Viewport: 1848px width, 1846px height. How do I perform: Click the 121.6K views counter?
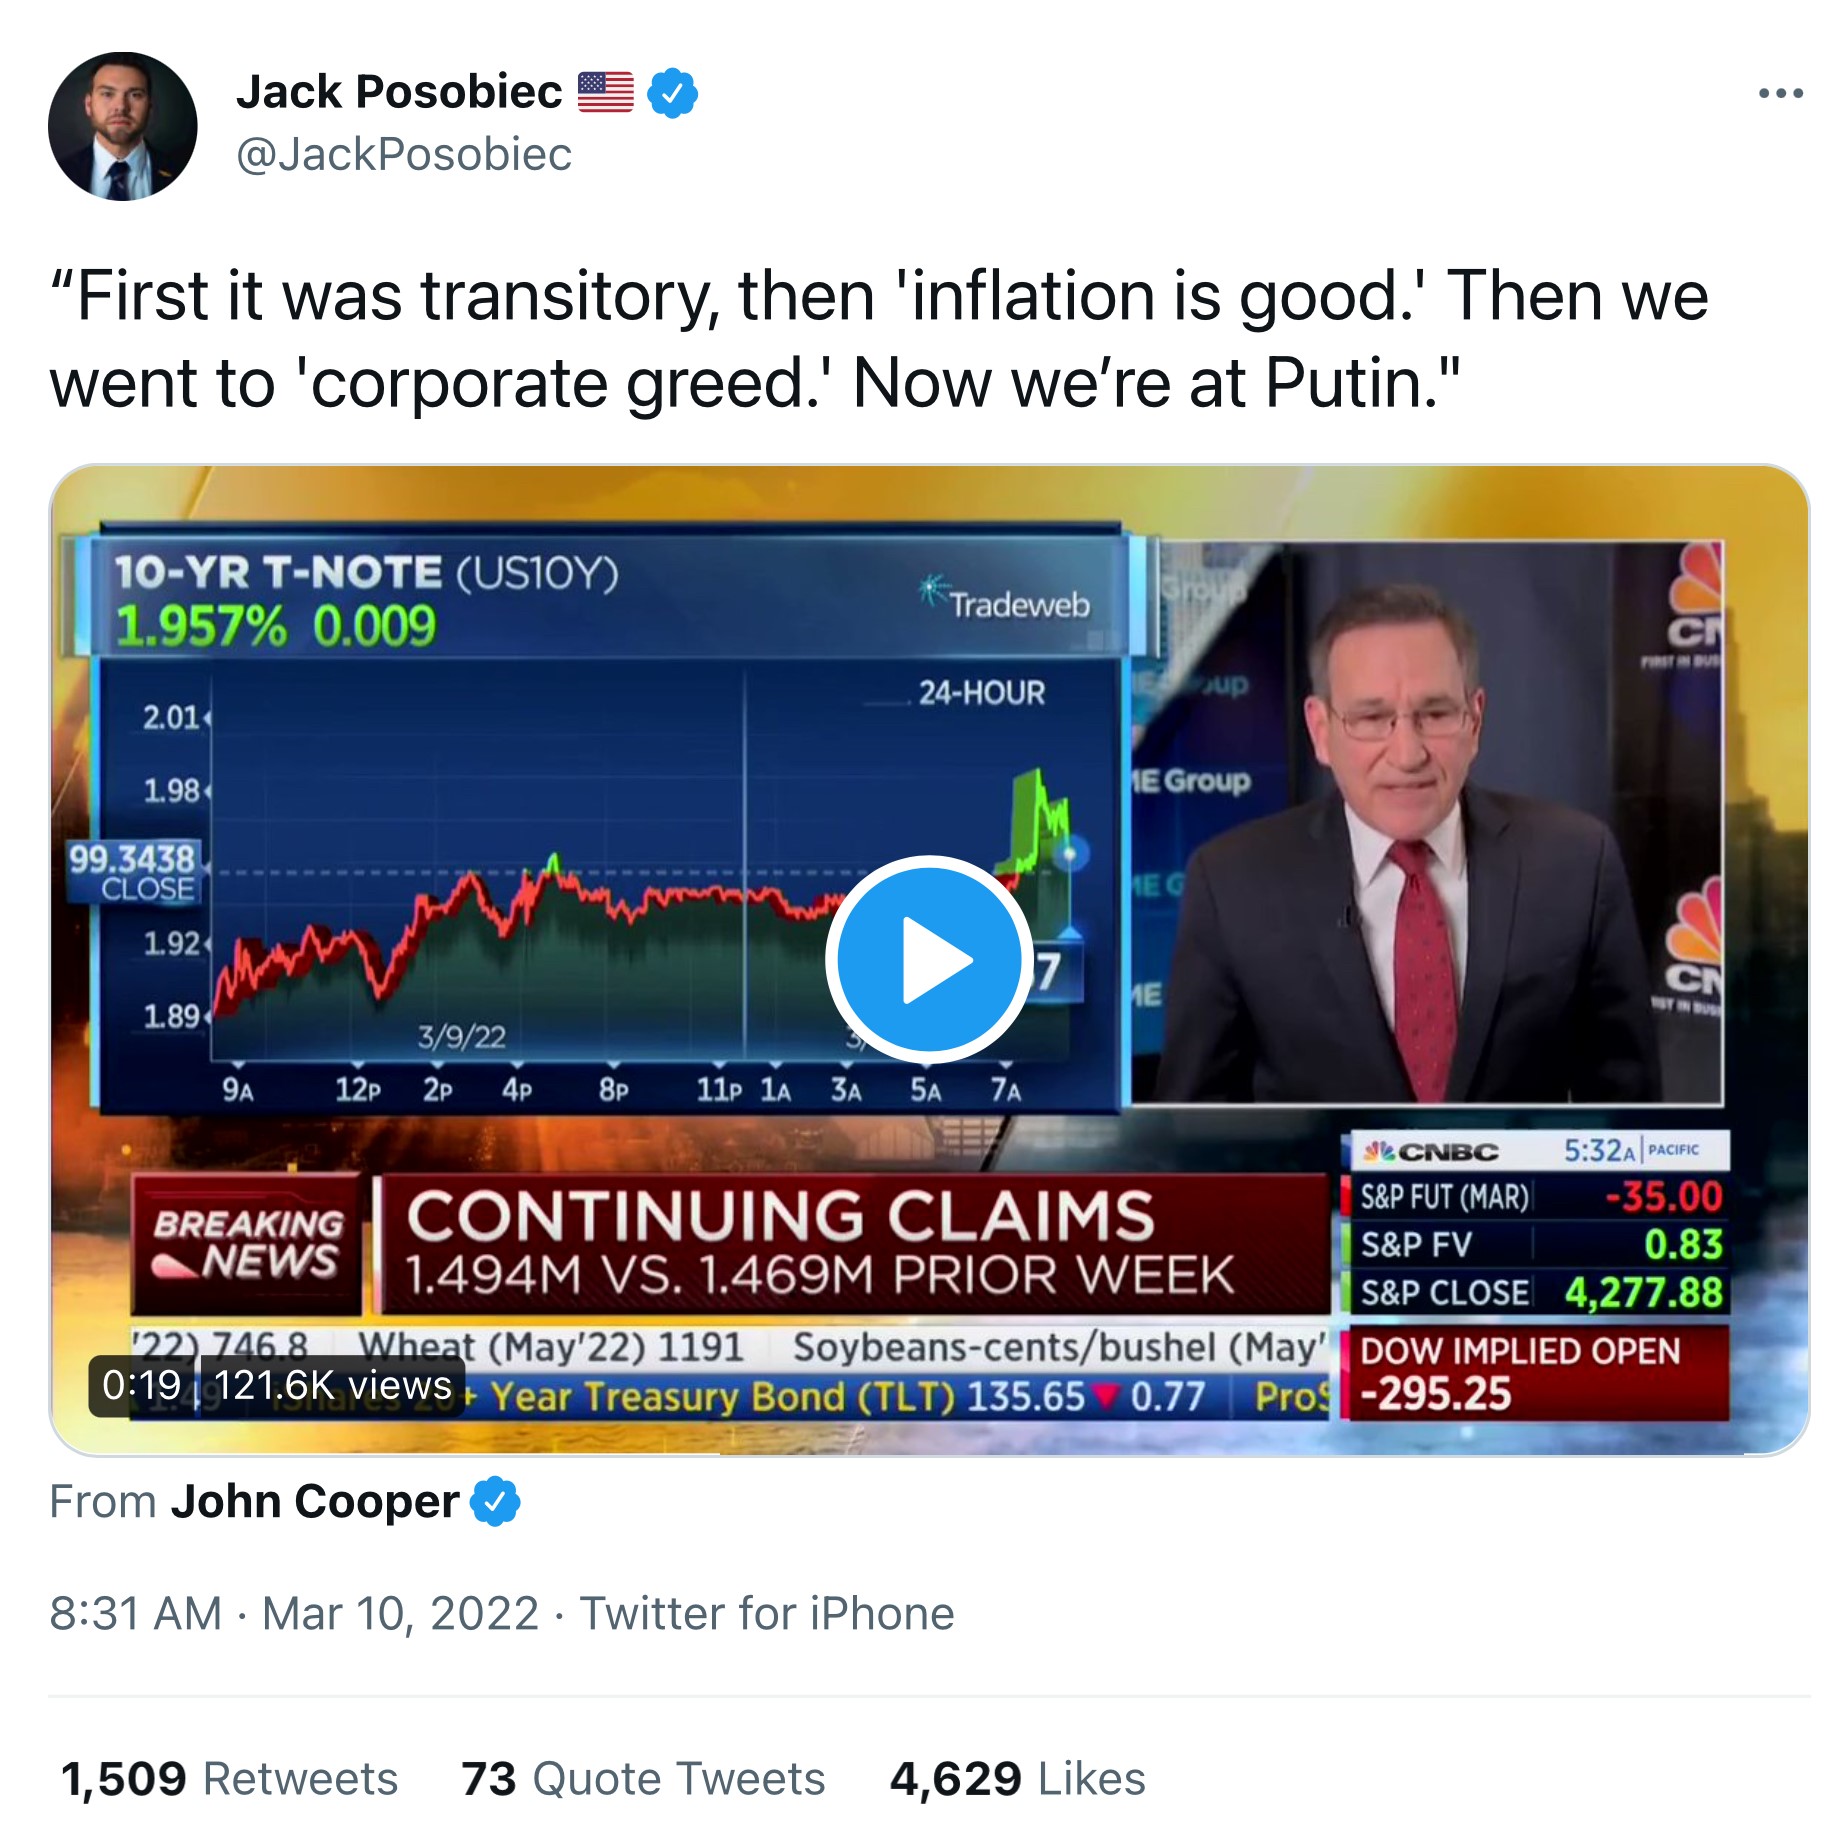333,1385
